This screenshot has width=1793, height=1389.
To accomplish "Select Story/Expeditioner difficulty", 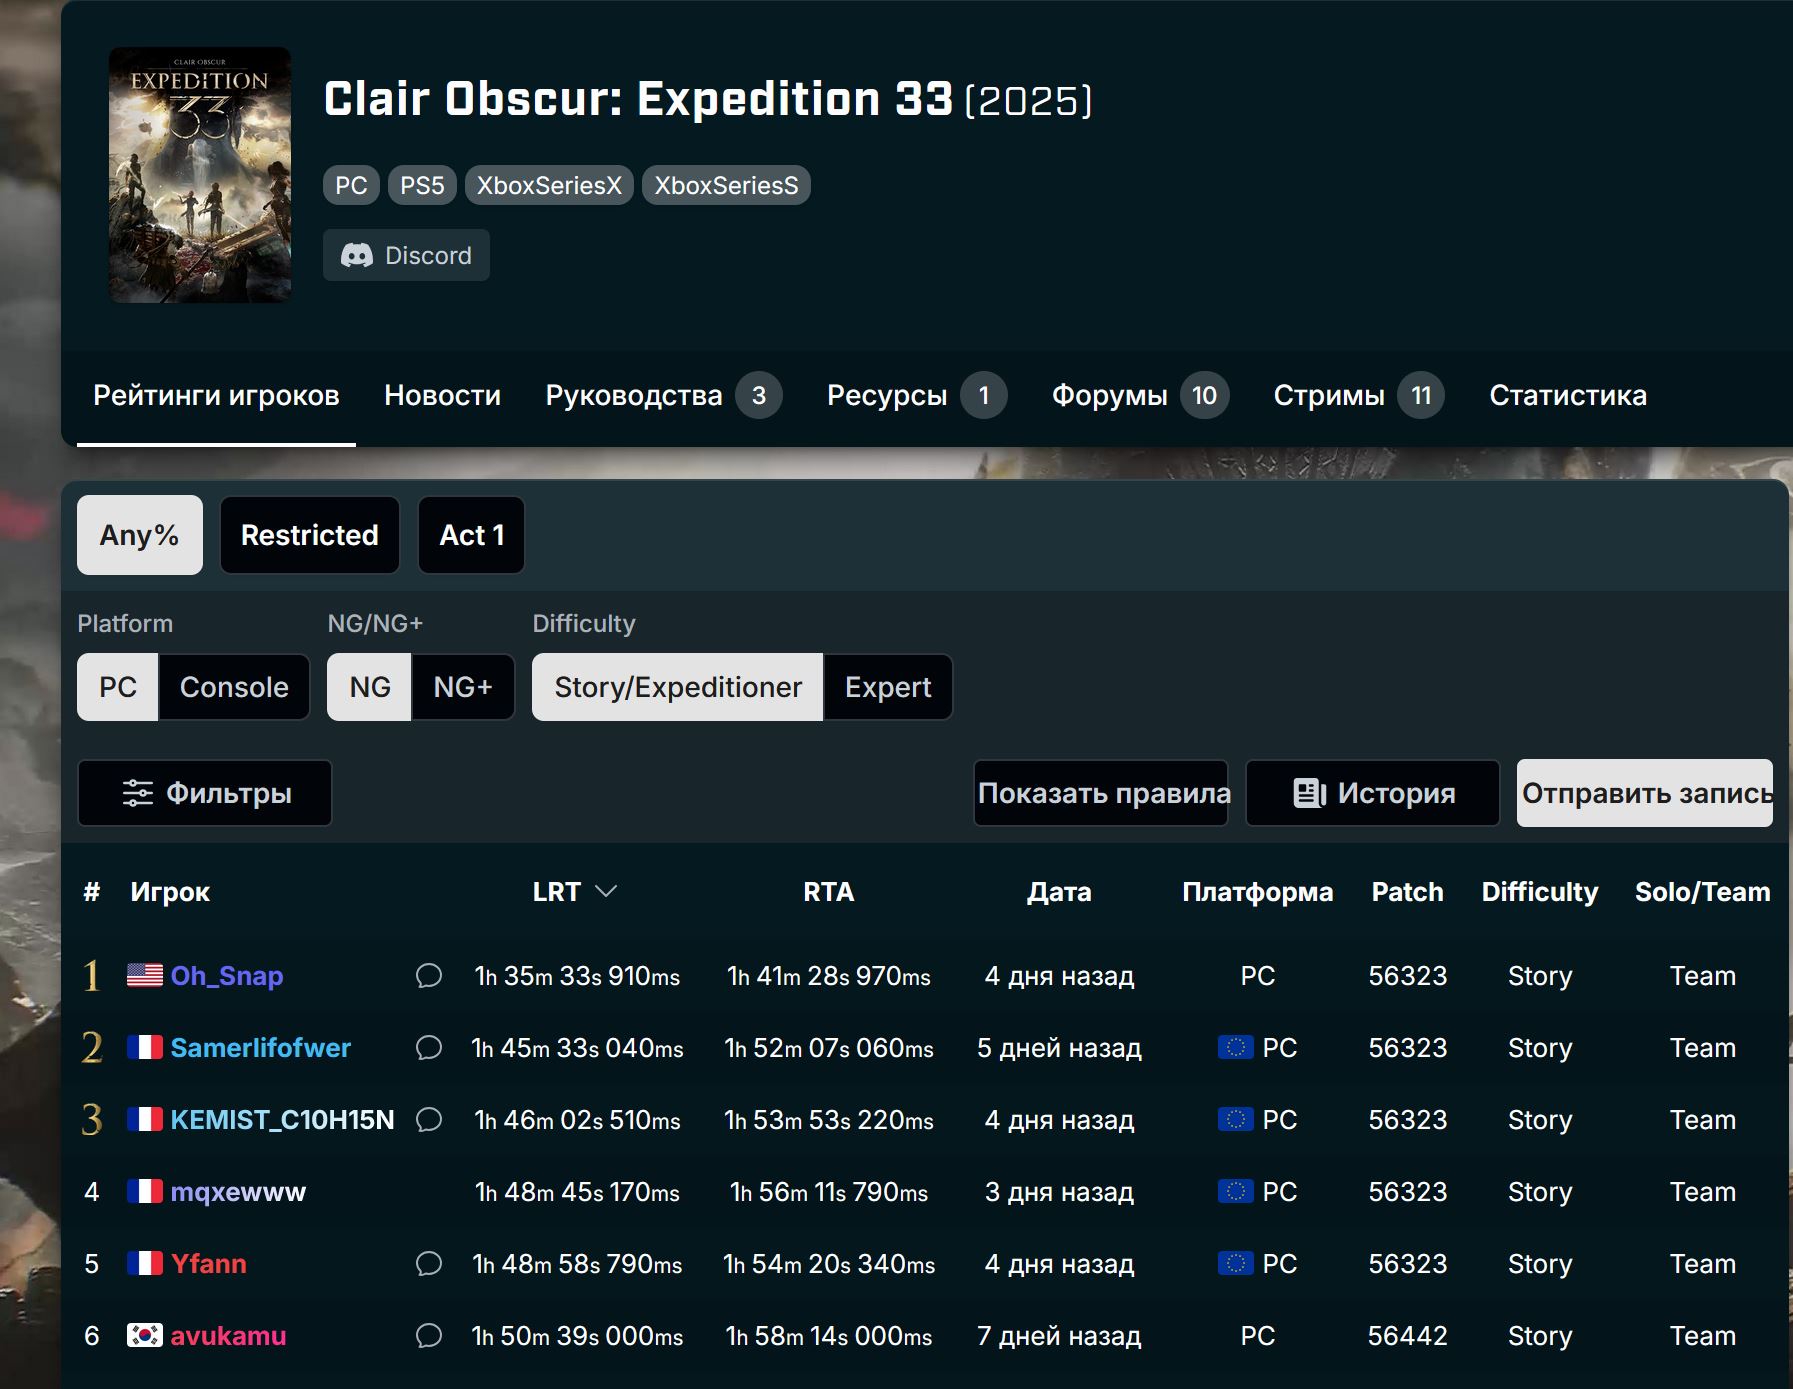I will [x=678, y=687].
